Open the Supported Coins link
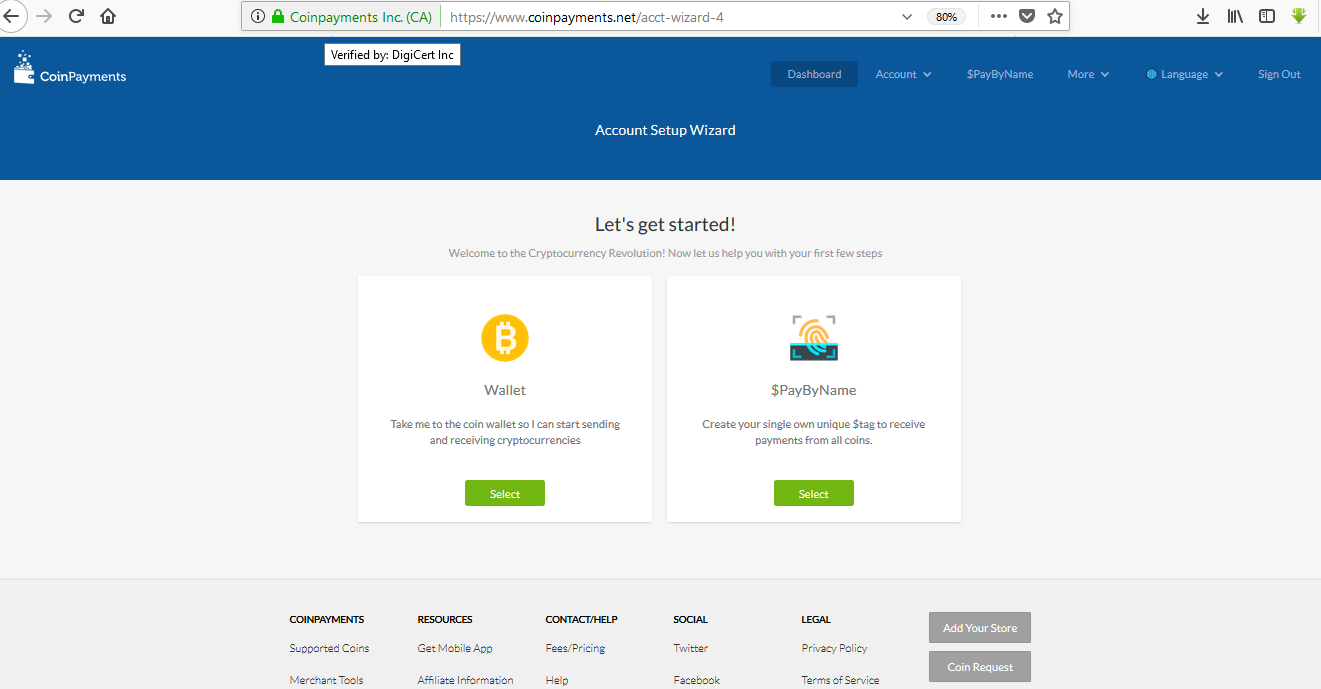 329,648
